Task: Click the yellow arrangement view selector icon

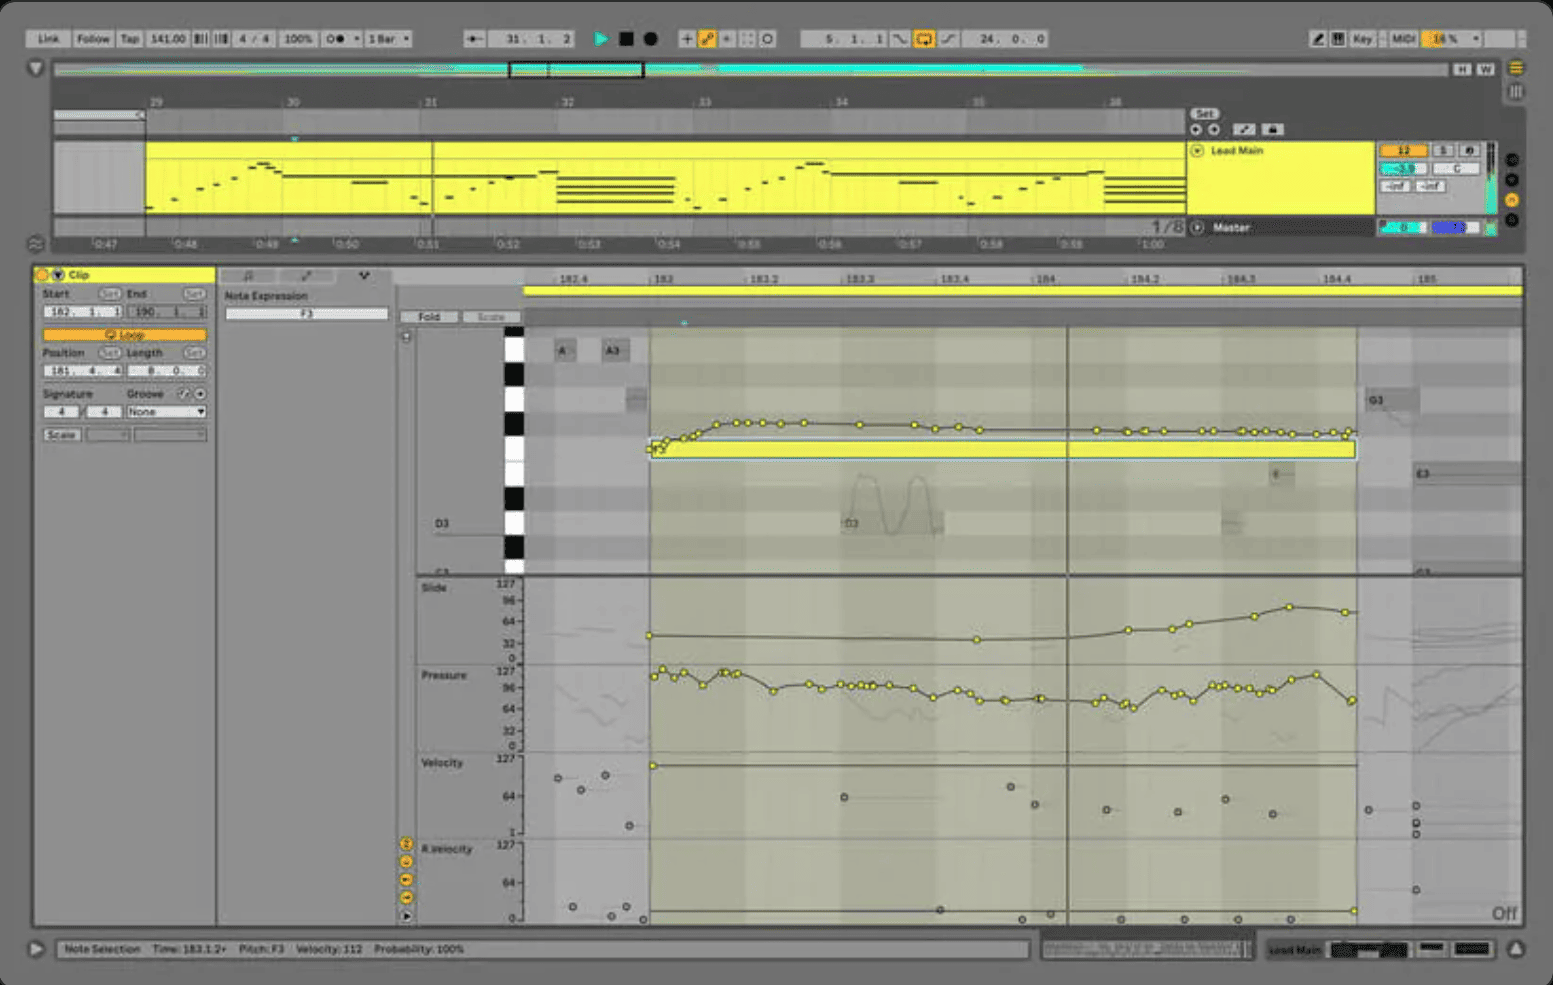Action: point(1516,69)
